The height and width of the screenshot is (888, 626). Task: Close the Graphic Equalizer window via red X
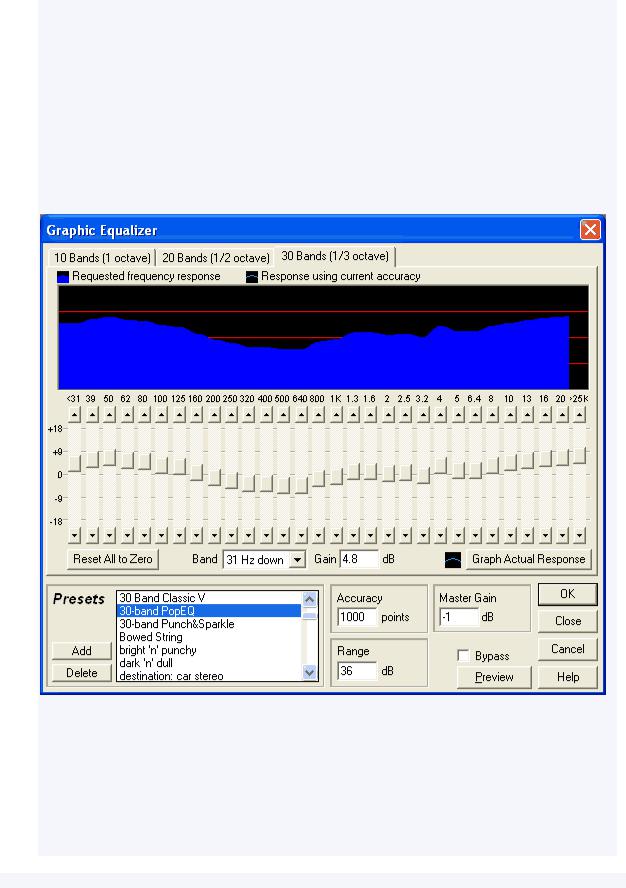pyautogui.click(x=590, y=229)
